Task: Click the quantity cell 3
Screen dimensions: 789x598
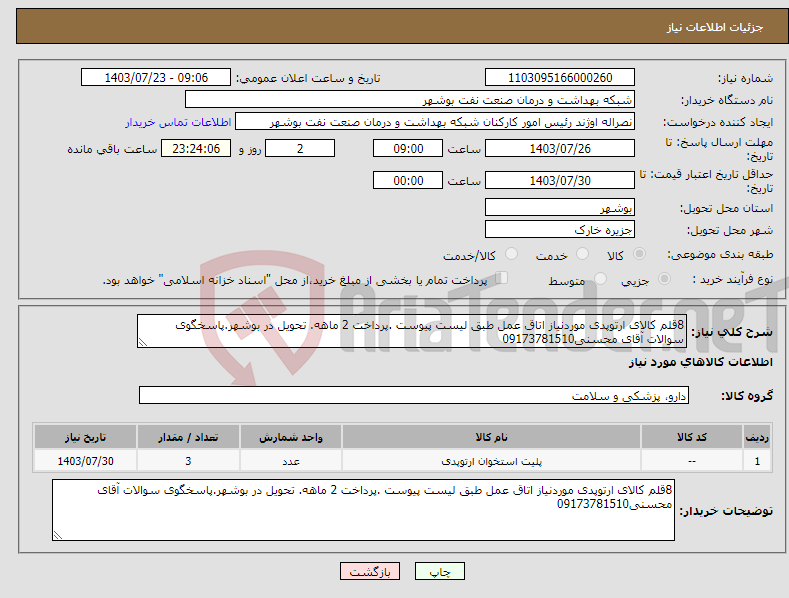Action: point(188,461)
